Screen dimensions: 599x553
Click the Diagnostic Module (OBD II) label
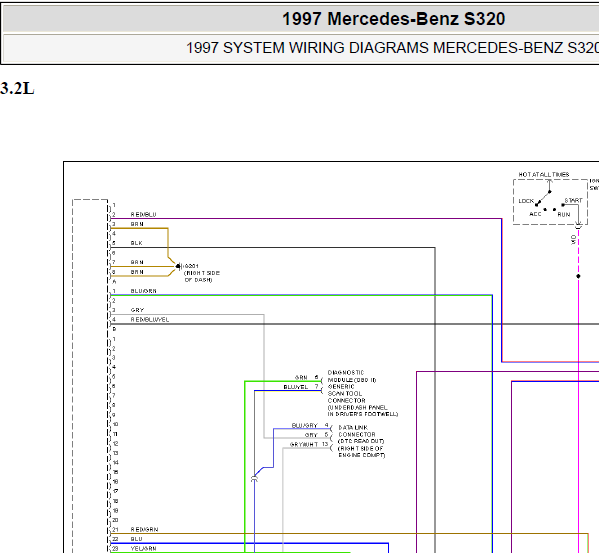coord(352,376)
